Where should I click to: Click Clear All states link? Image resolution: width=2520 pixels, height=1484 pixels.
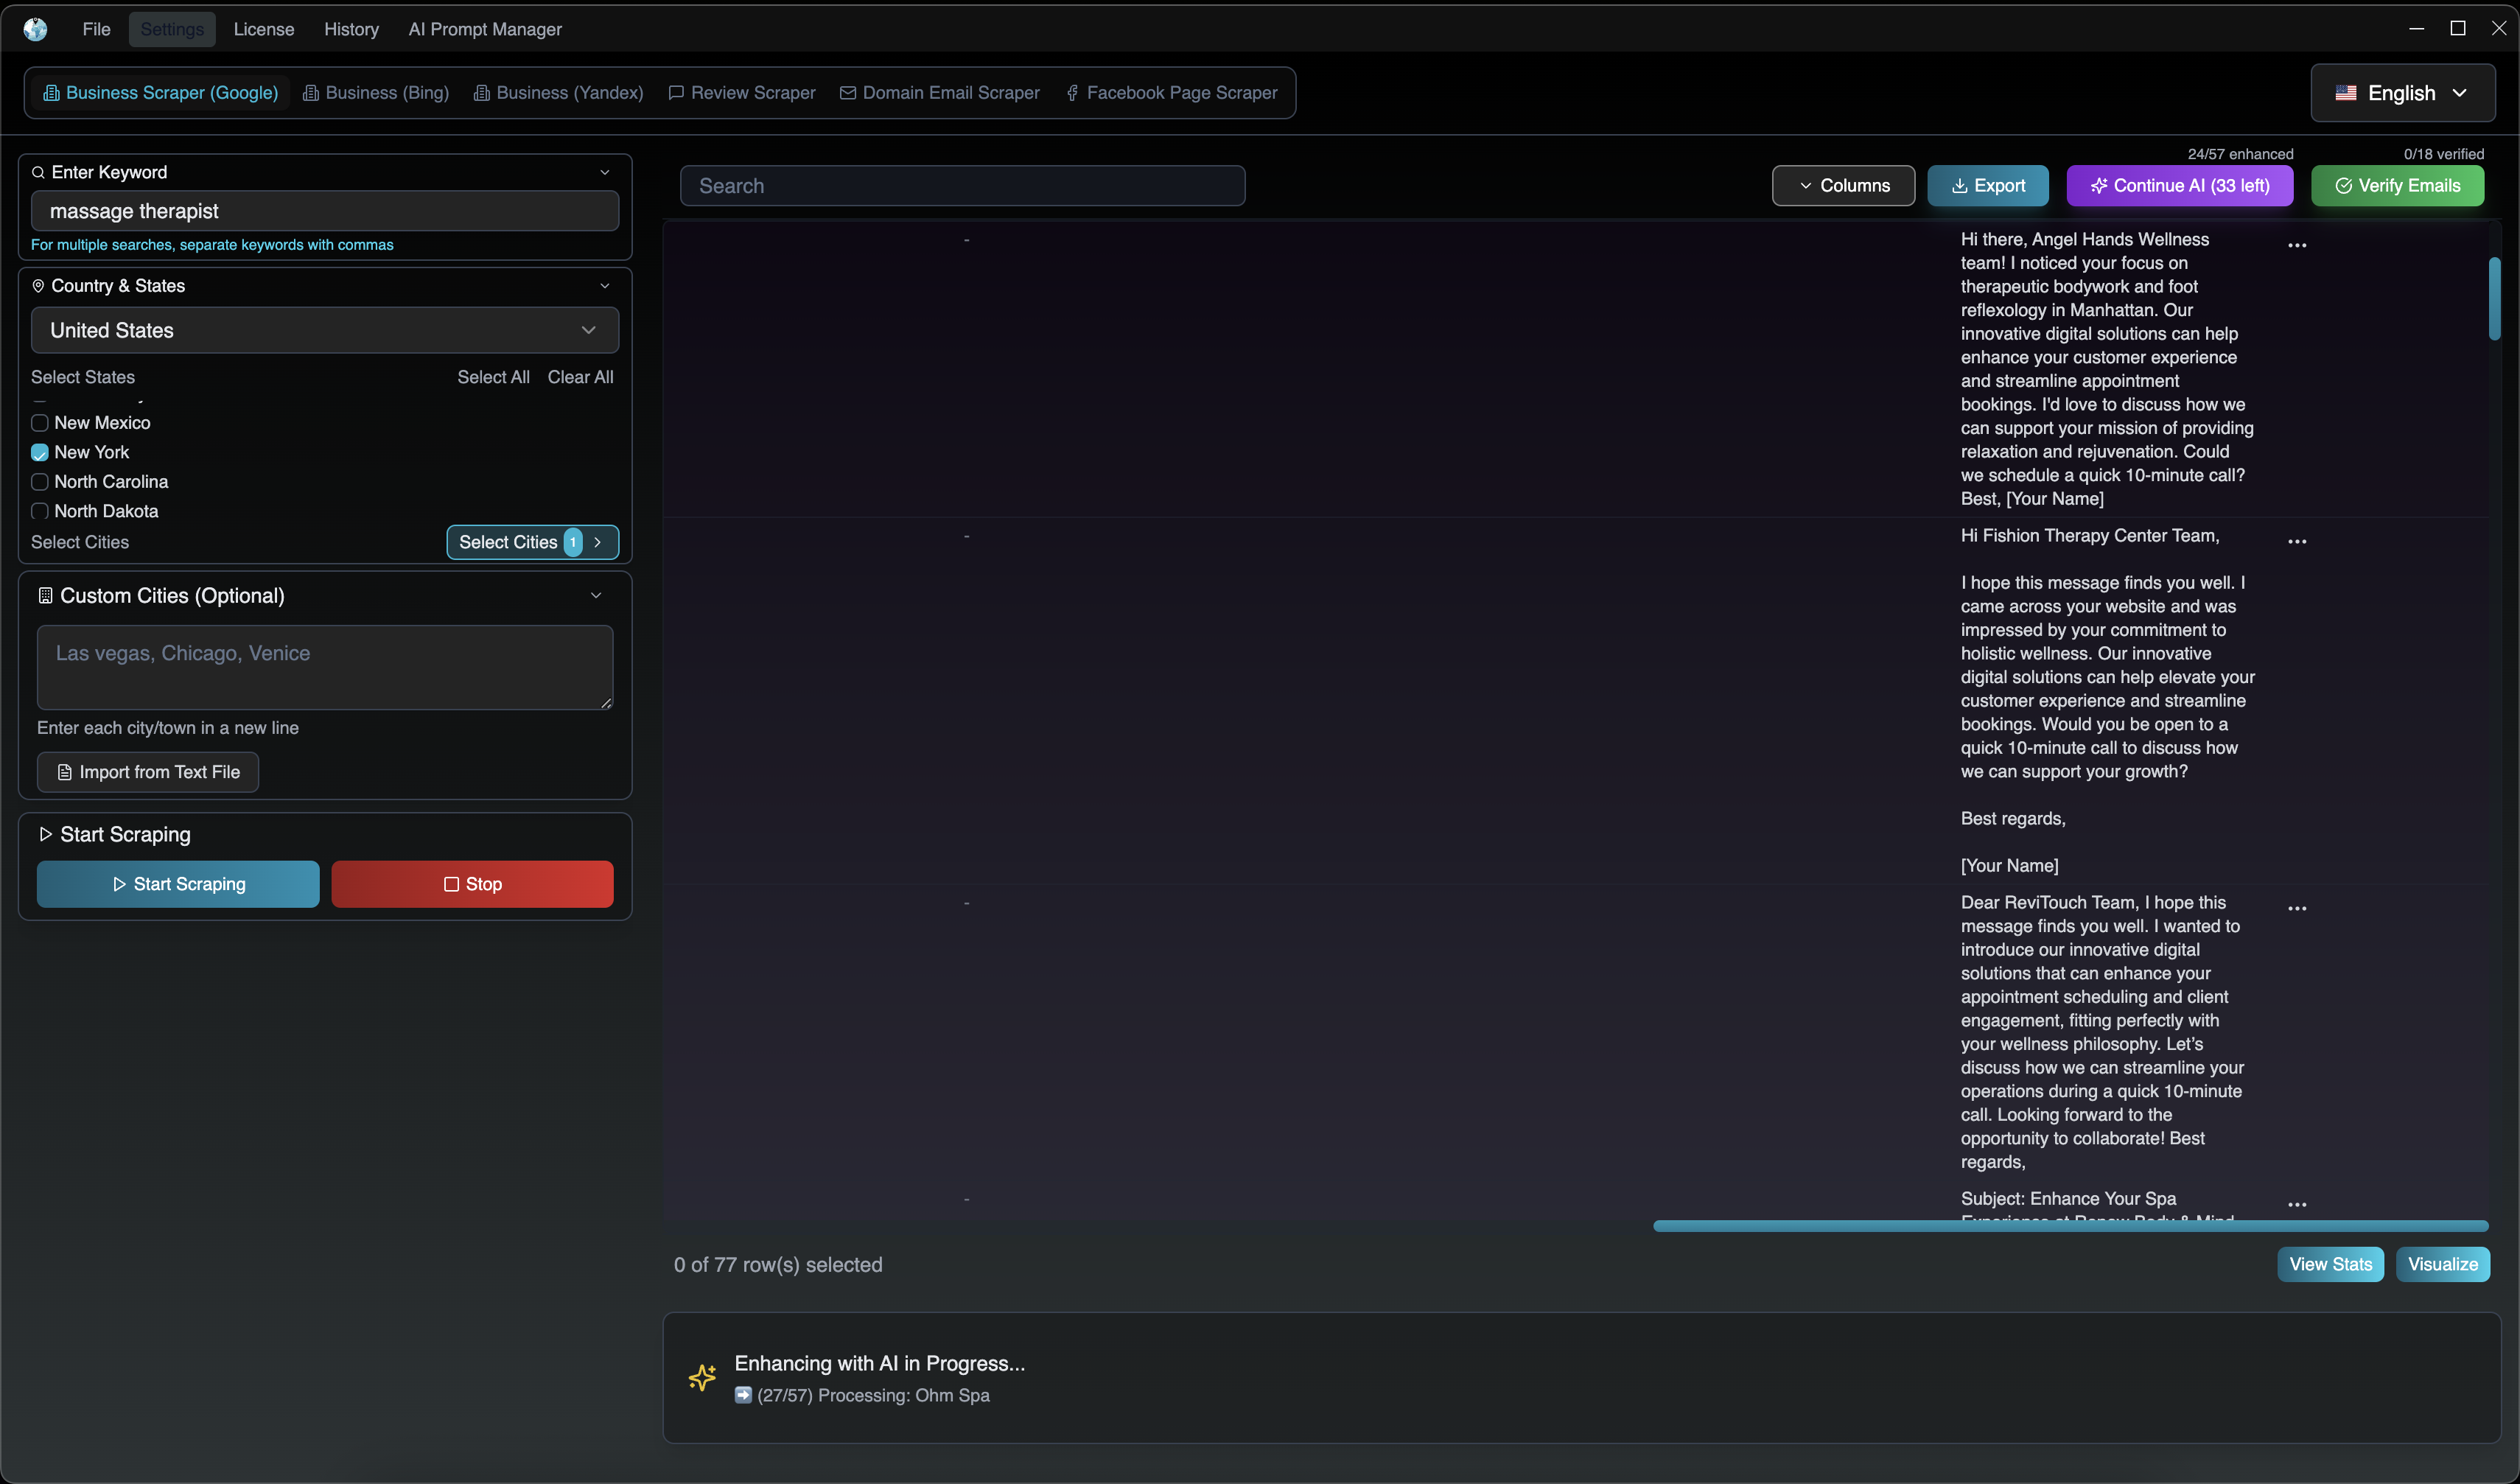tap(580, 377)
